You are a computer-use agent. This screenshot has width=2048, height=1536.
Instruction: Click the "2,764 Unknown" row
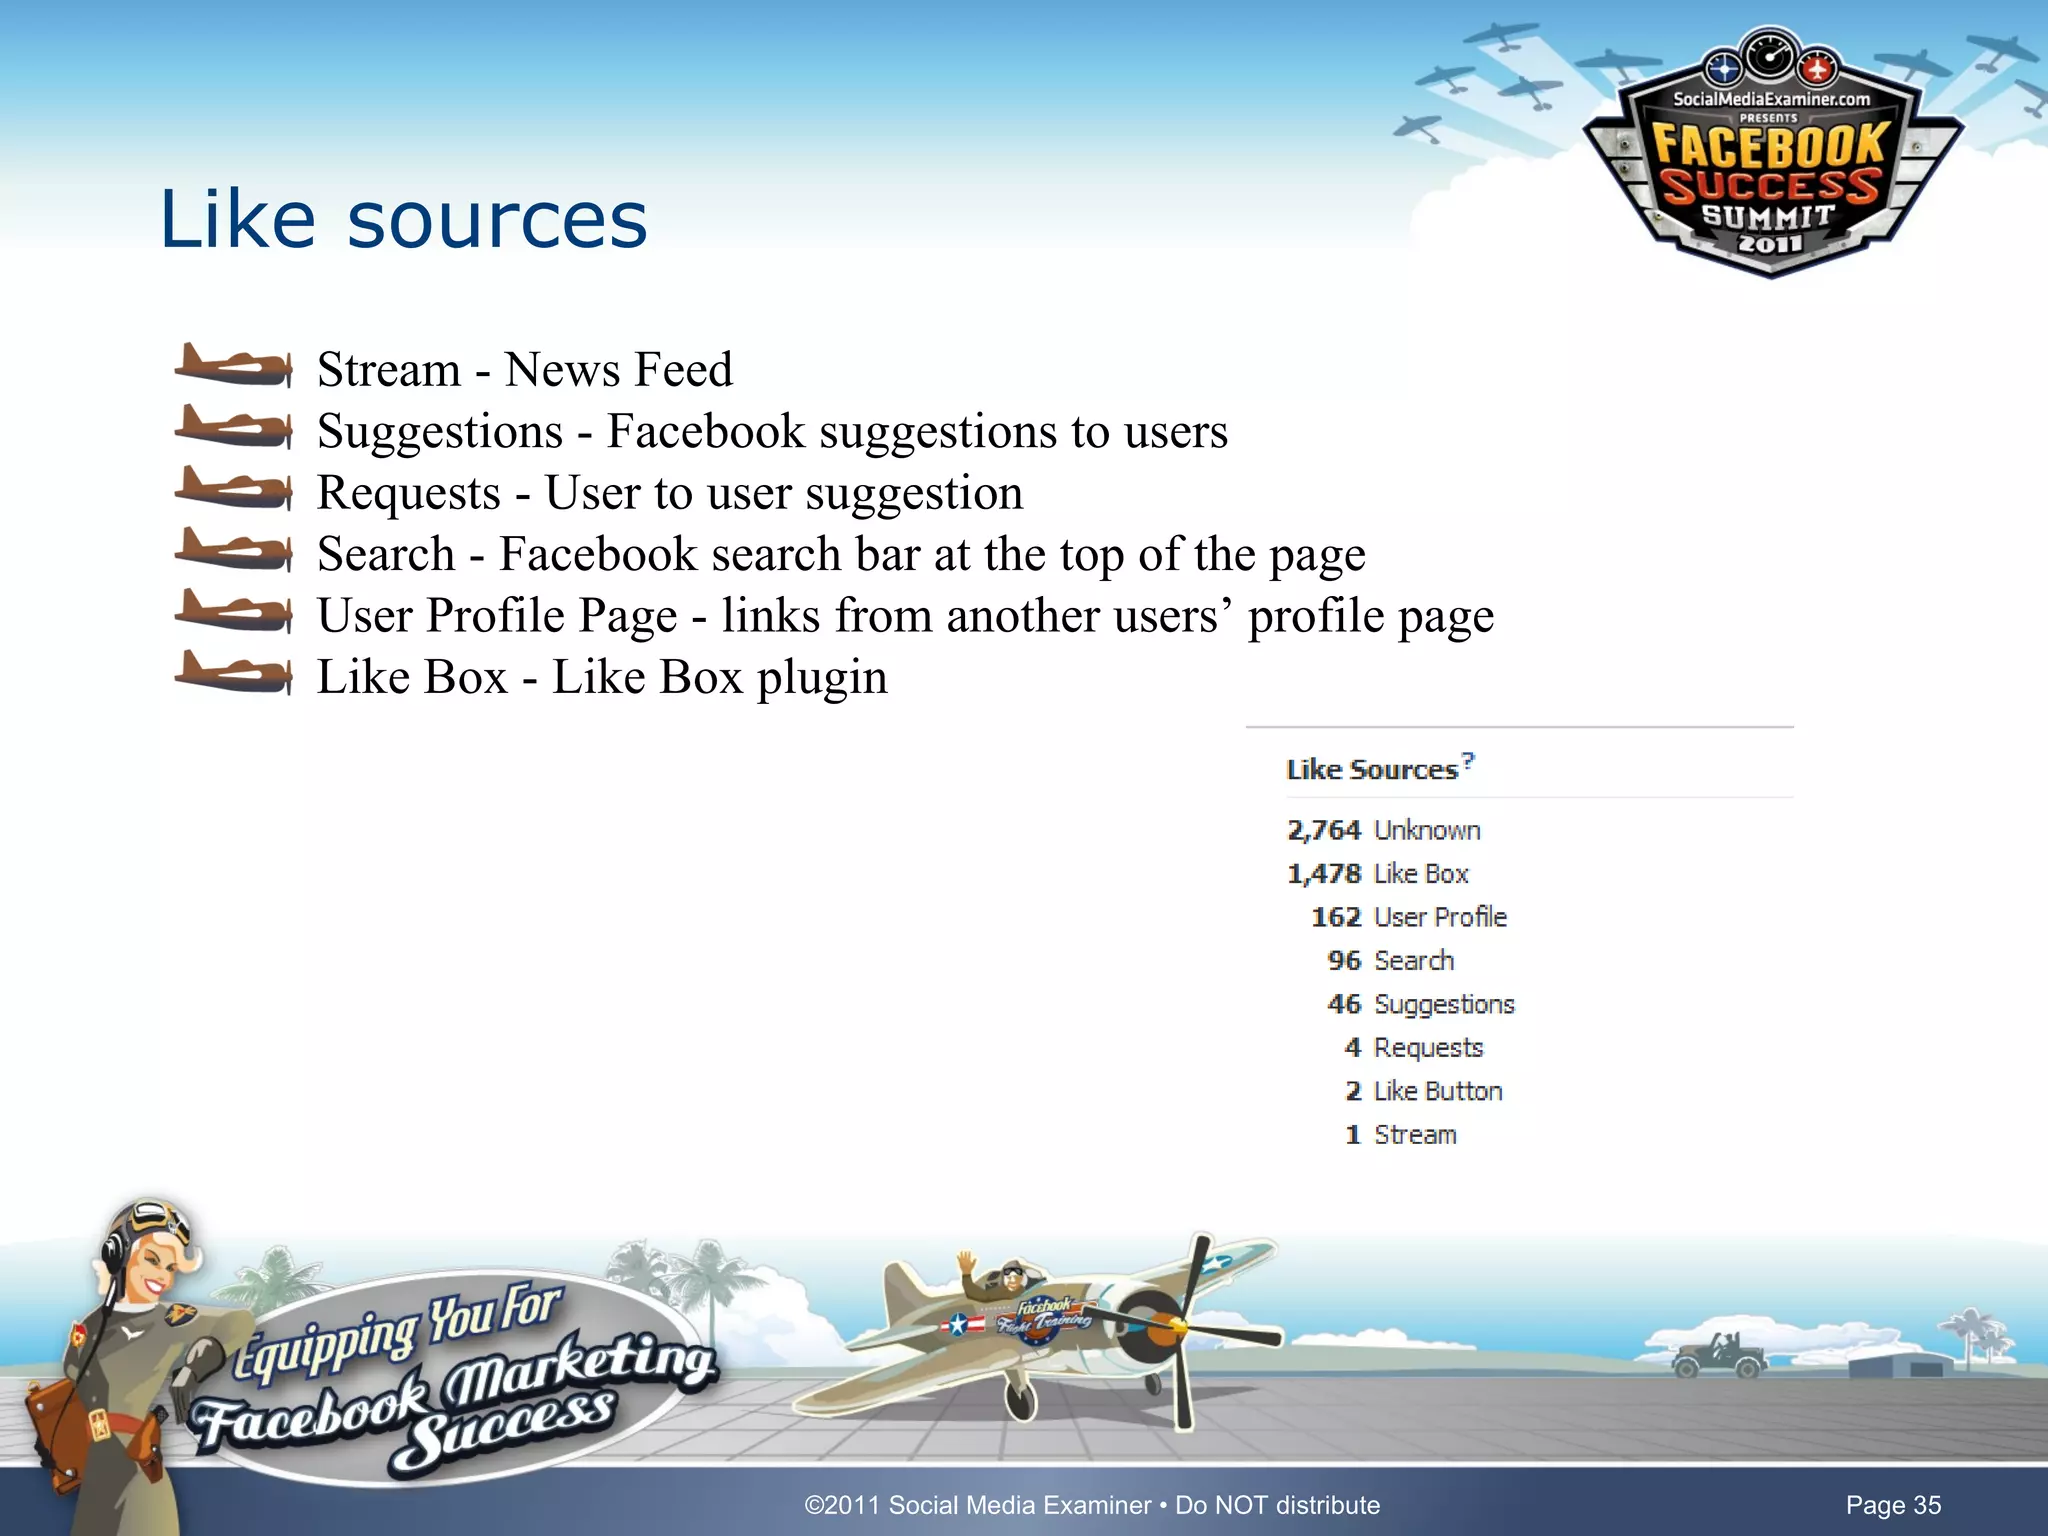pyautogui.click(x=1383, y=830)
